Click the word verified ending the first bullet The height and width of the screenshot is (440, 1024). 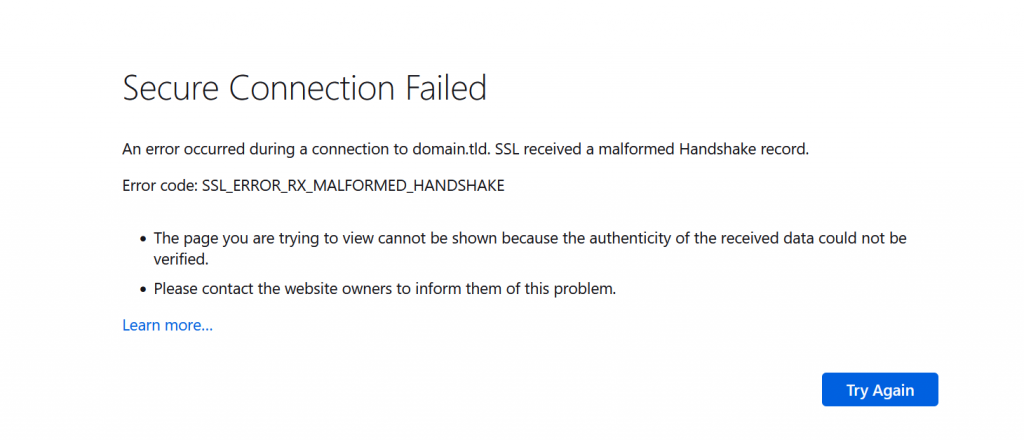point(180,259)
